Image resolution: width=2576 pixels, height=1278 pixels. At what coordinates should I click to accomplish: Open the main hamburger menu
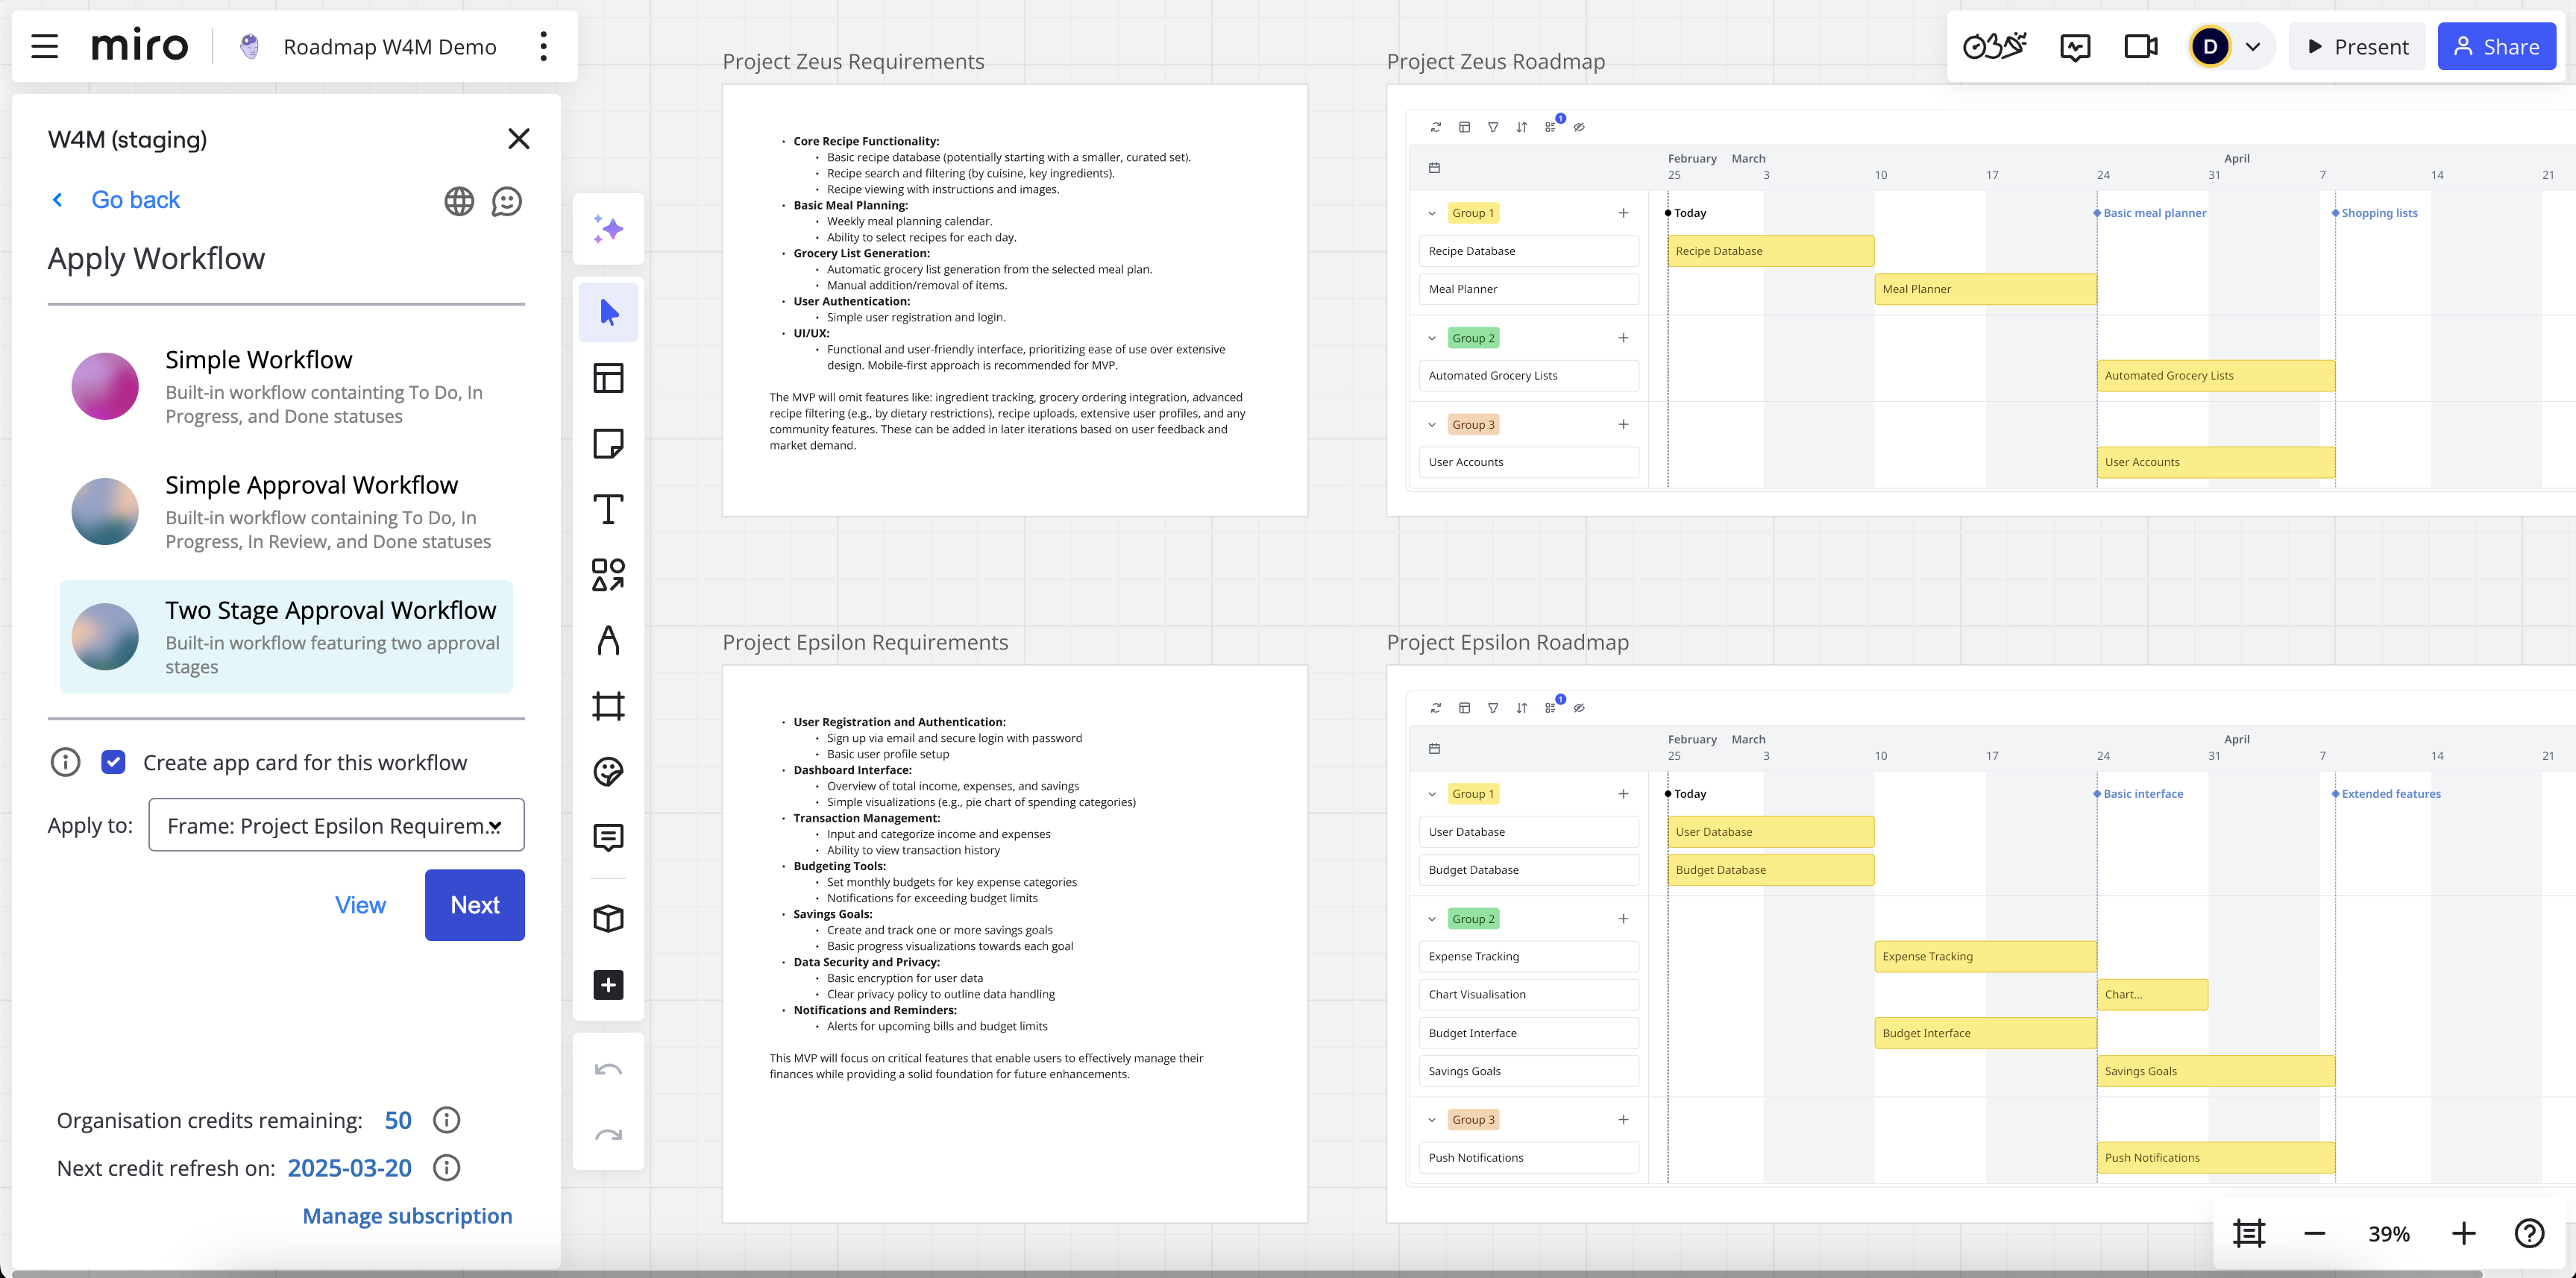pos(44,47)
